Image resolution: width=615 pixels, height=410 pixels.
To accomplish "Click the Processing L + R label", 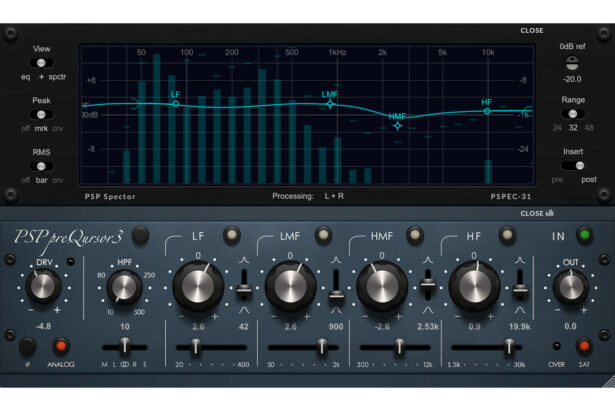I will coord(308,196).
